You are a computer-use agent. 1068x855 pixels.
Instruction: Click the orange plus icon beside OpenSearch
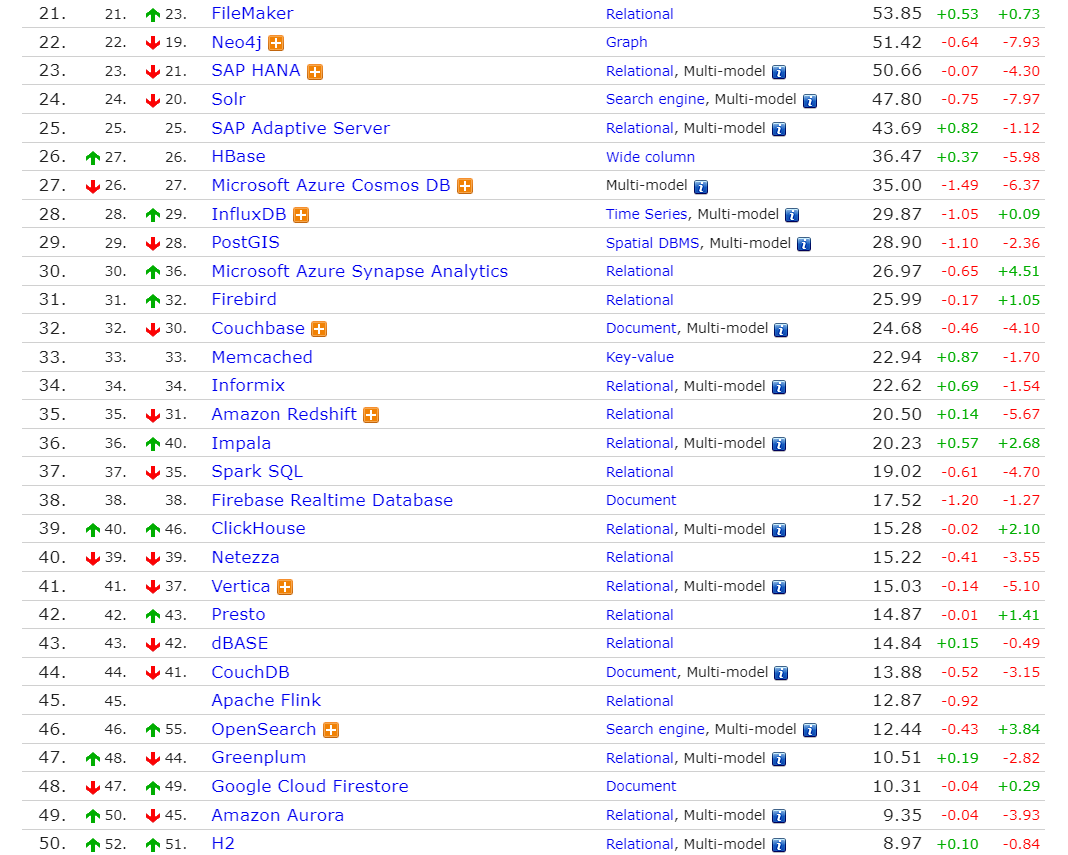pyautogui.click(x=331, y=730)
